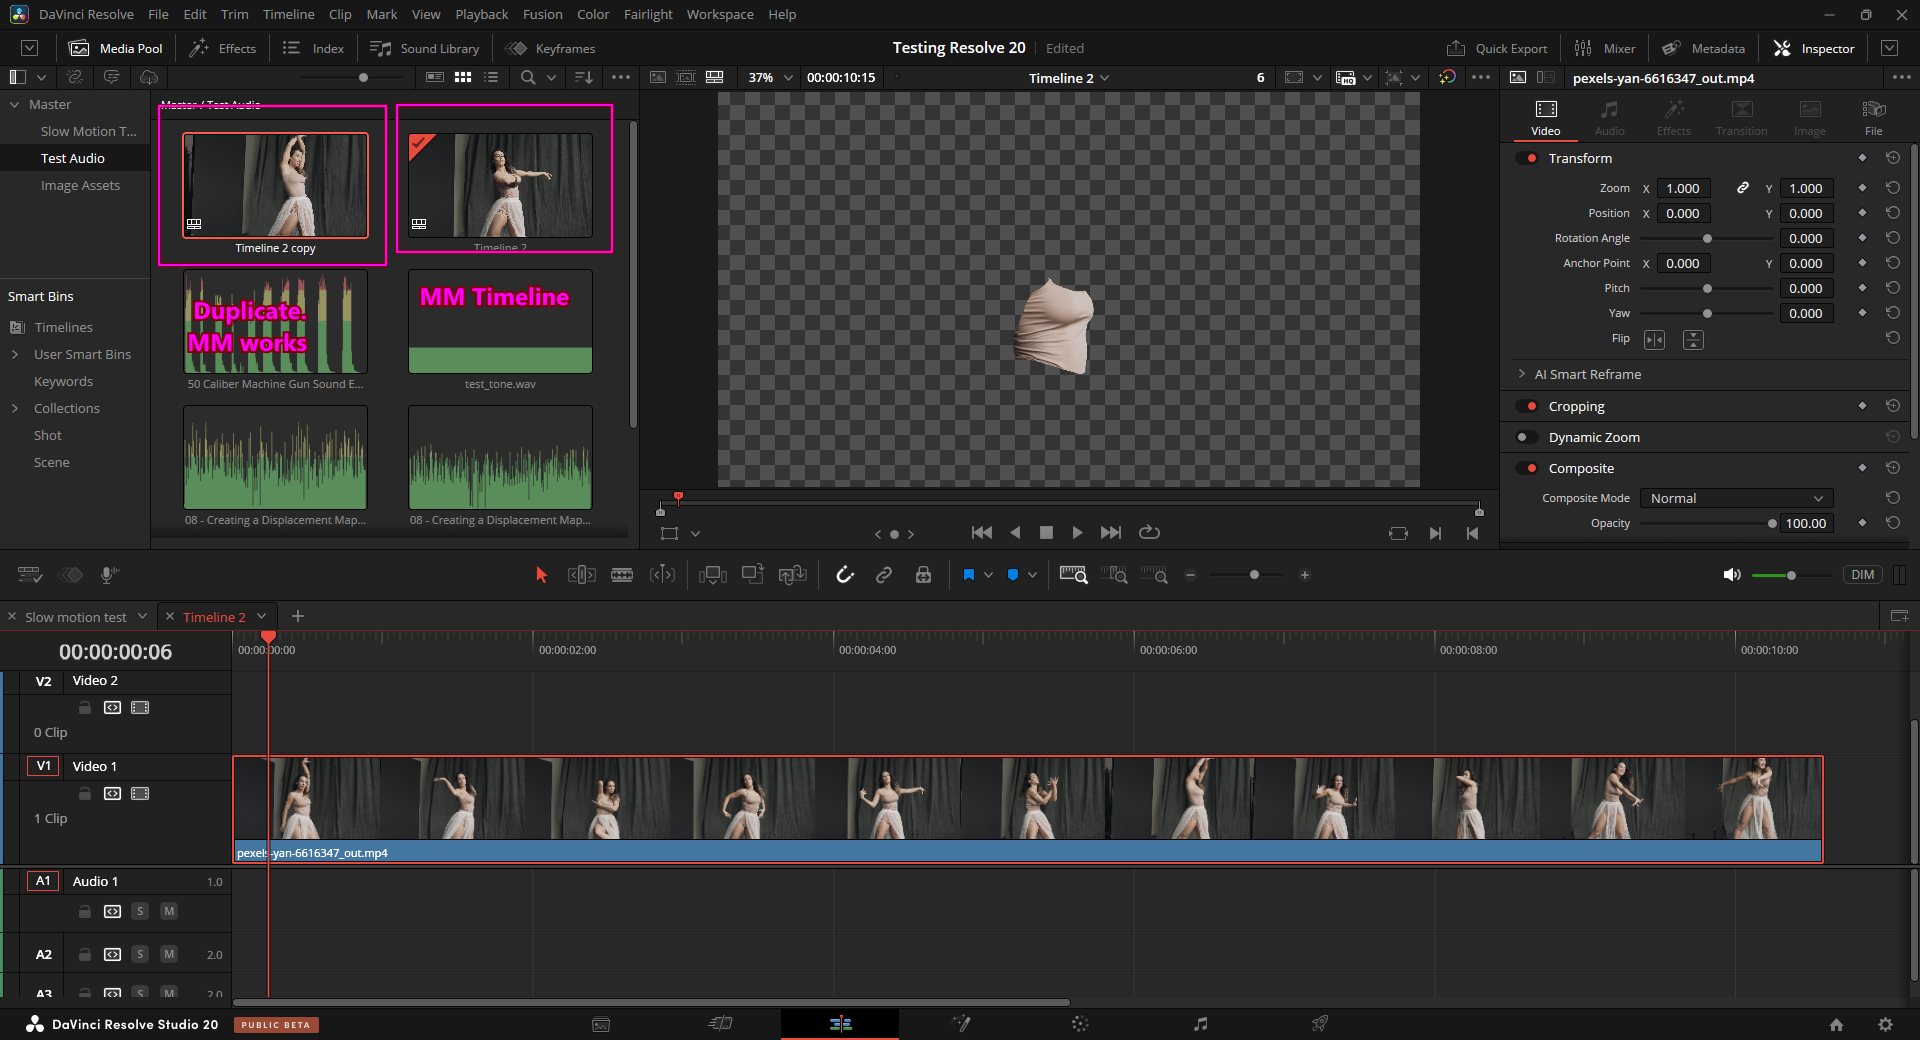1920x1040 pixels.
Task: Adjust the Rotation Angle slider
Action: point(1706,238)
